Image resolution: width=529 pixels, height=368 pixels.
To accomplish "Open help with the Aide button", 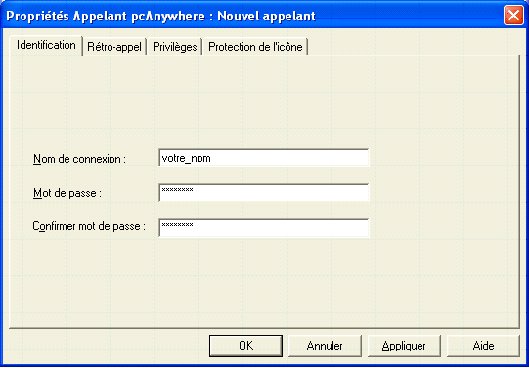I will (x=483, y=346).
